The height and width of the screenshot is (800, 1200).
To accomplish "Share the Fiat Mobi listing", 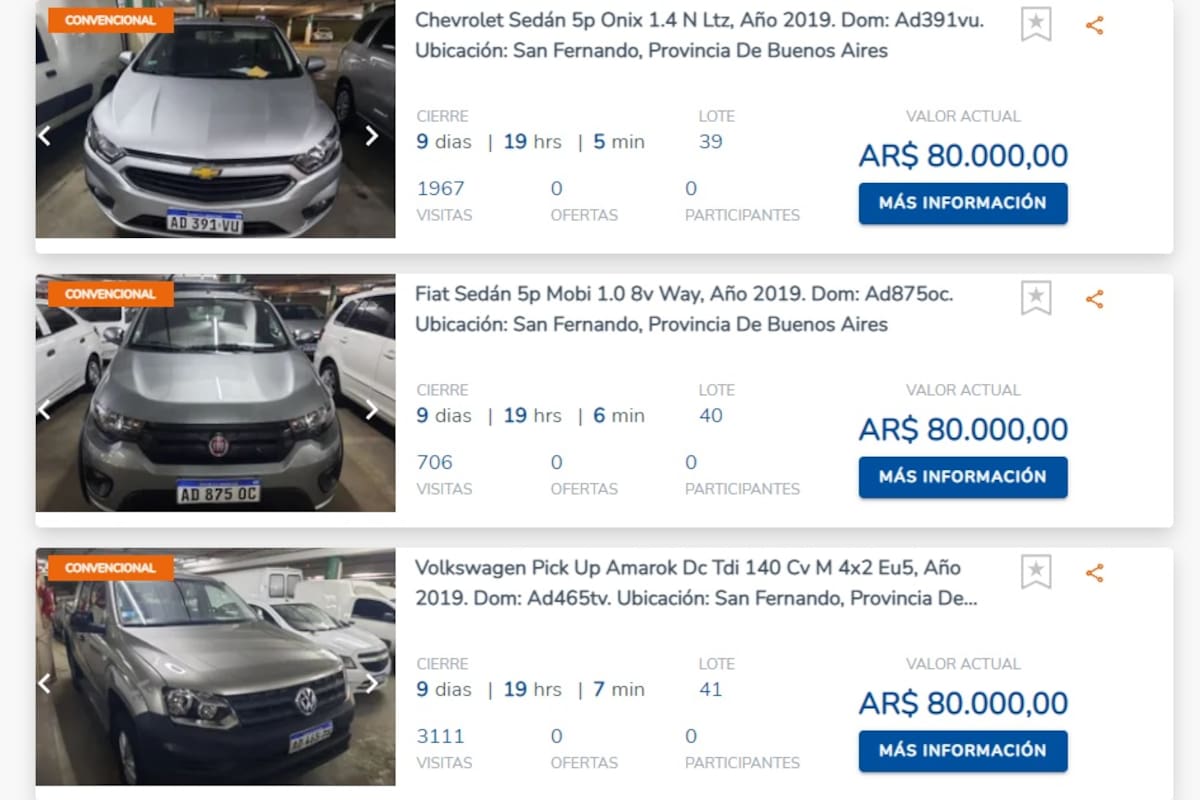I will 1095,299.
